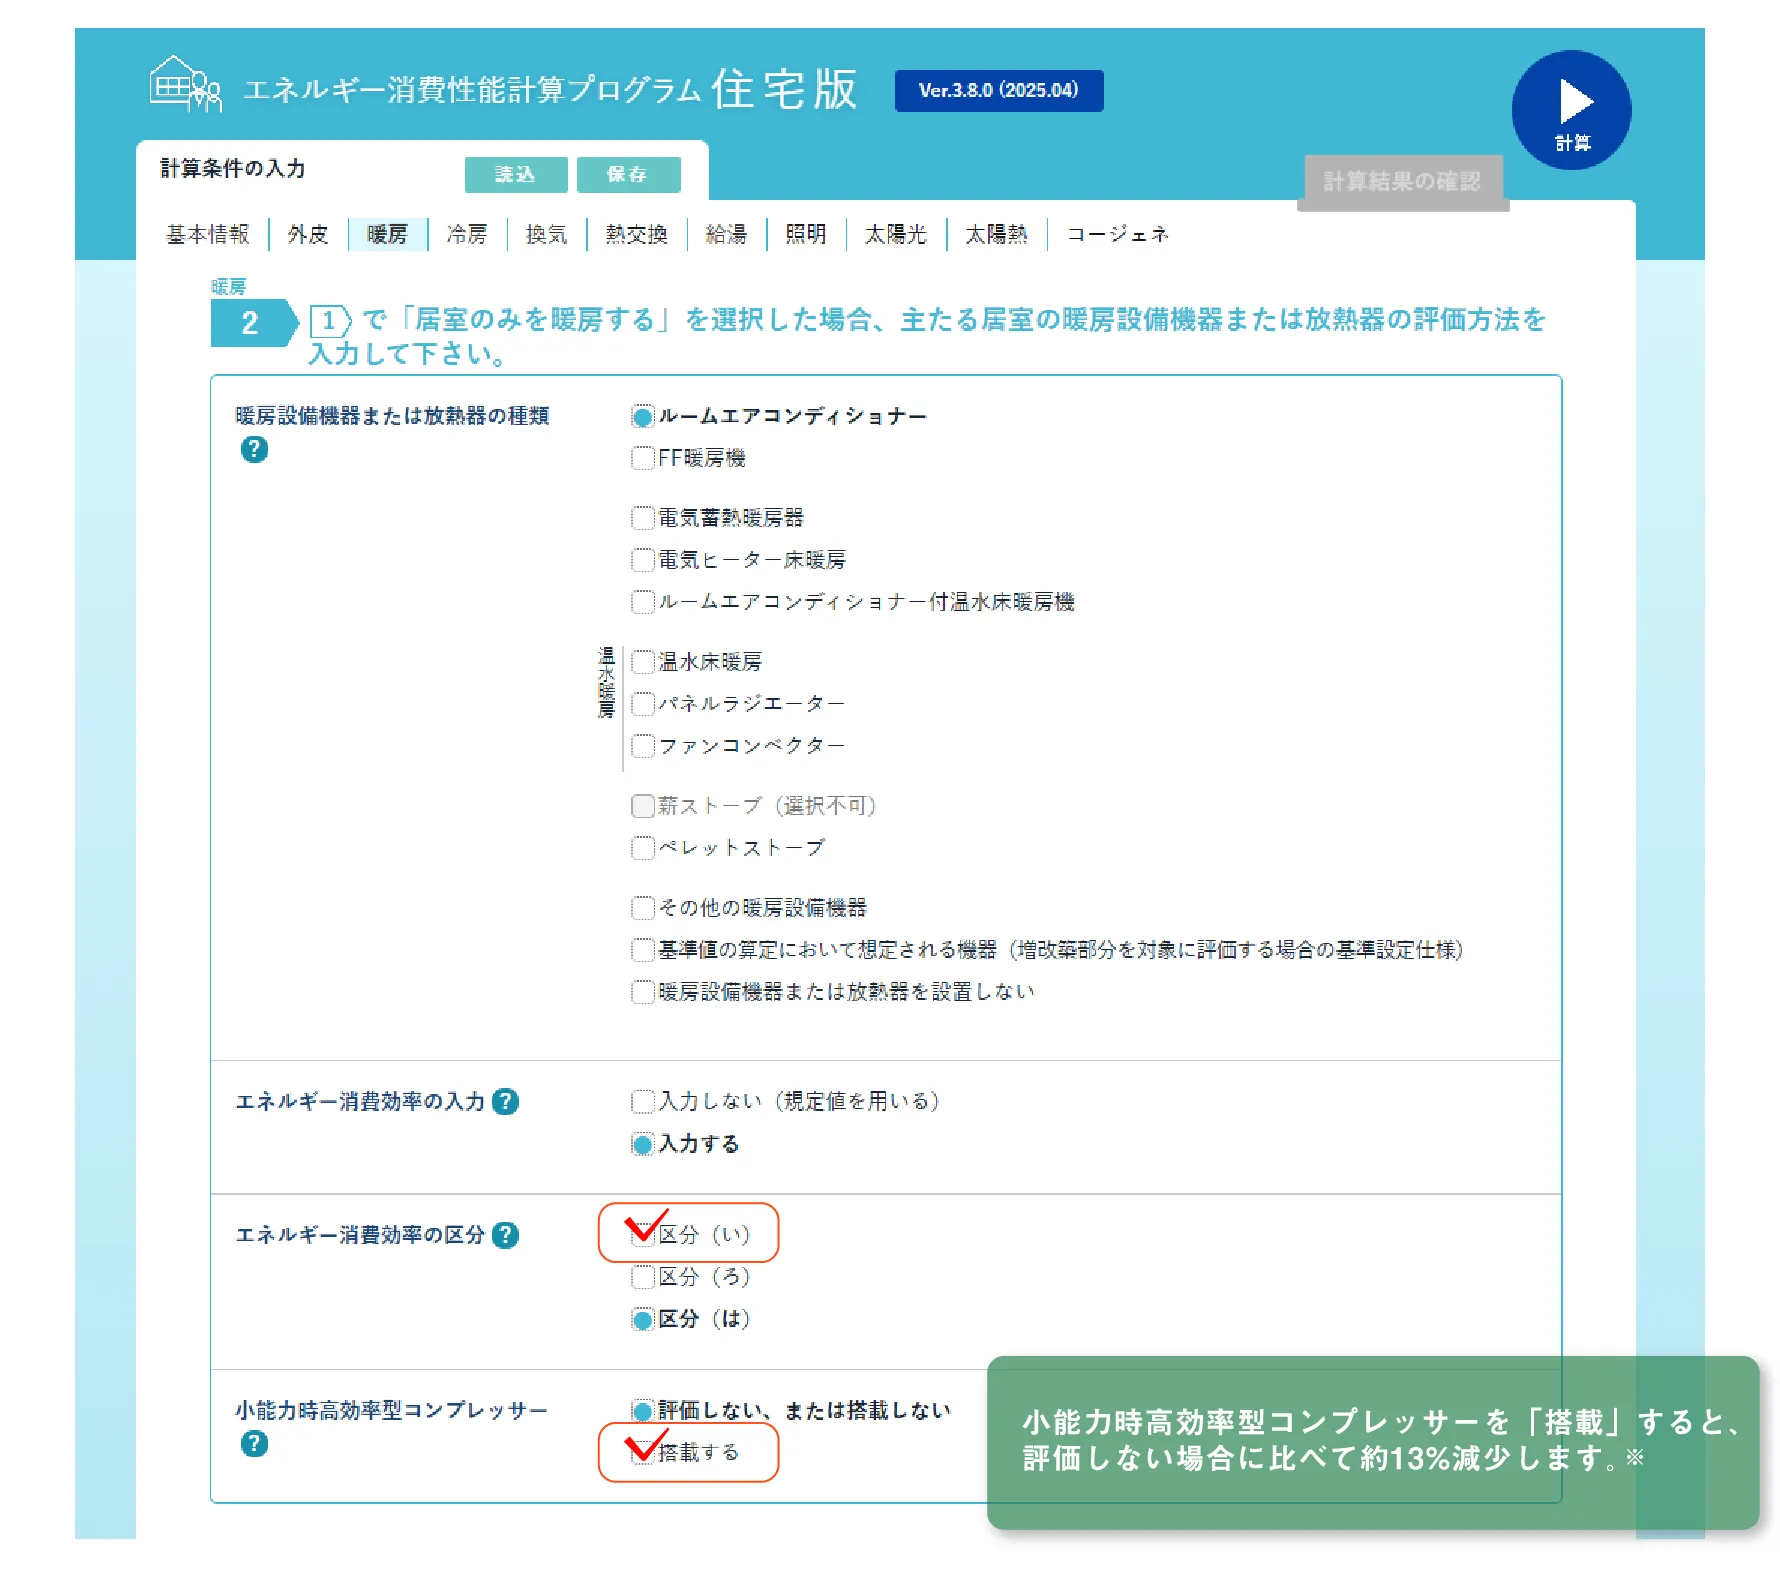
Task: Click the house logo icon in header
Action: [x=185, y=84]
